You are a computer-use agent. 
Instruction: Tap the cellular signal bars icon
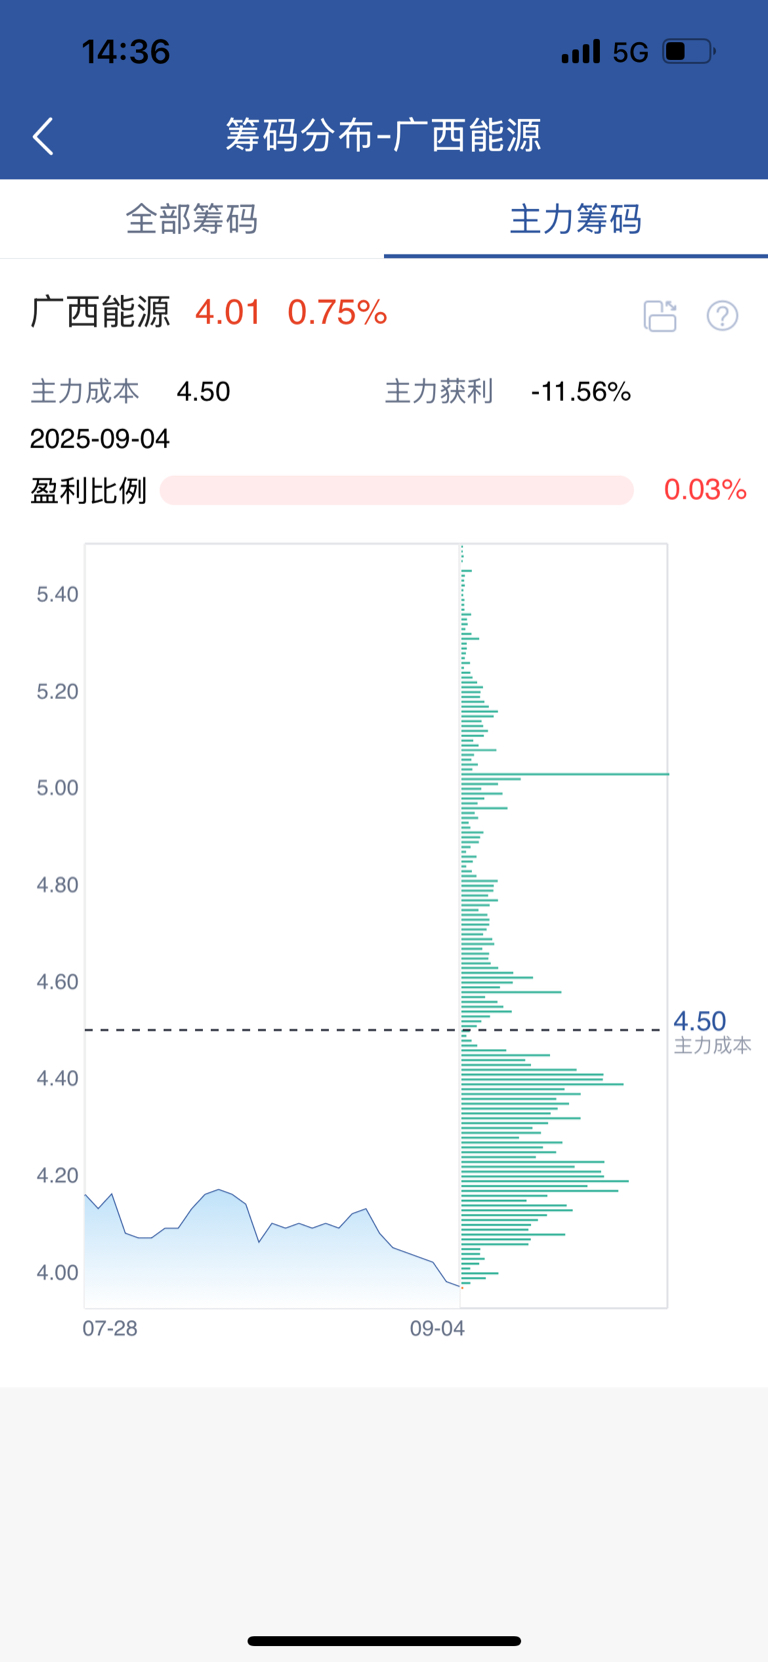[x=581, y=51]
